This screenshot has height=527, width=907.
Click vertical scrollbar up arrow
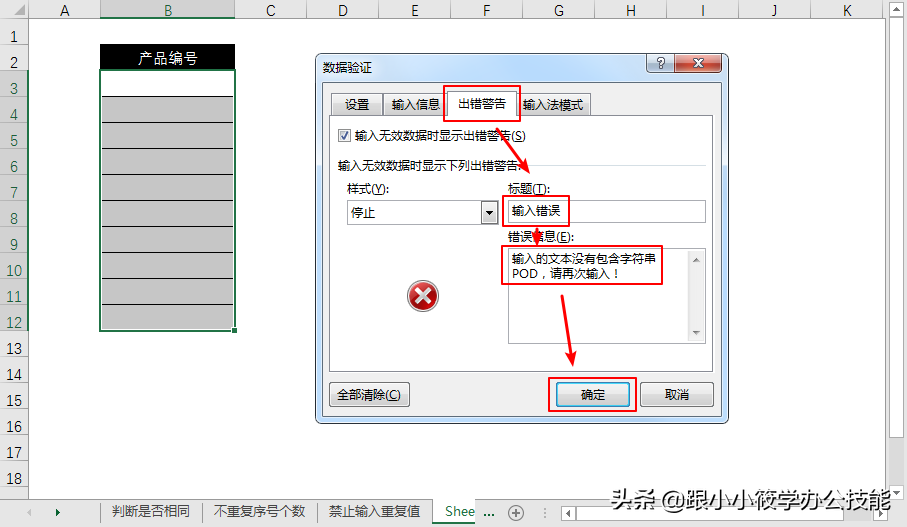[896, 10]
